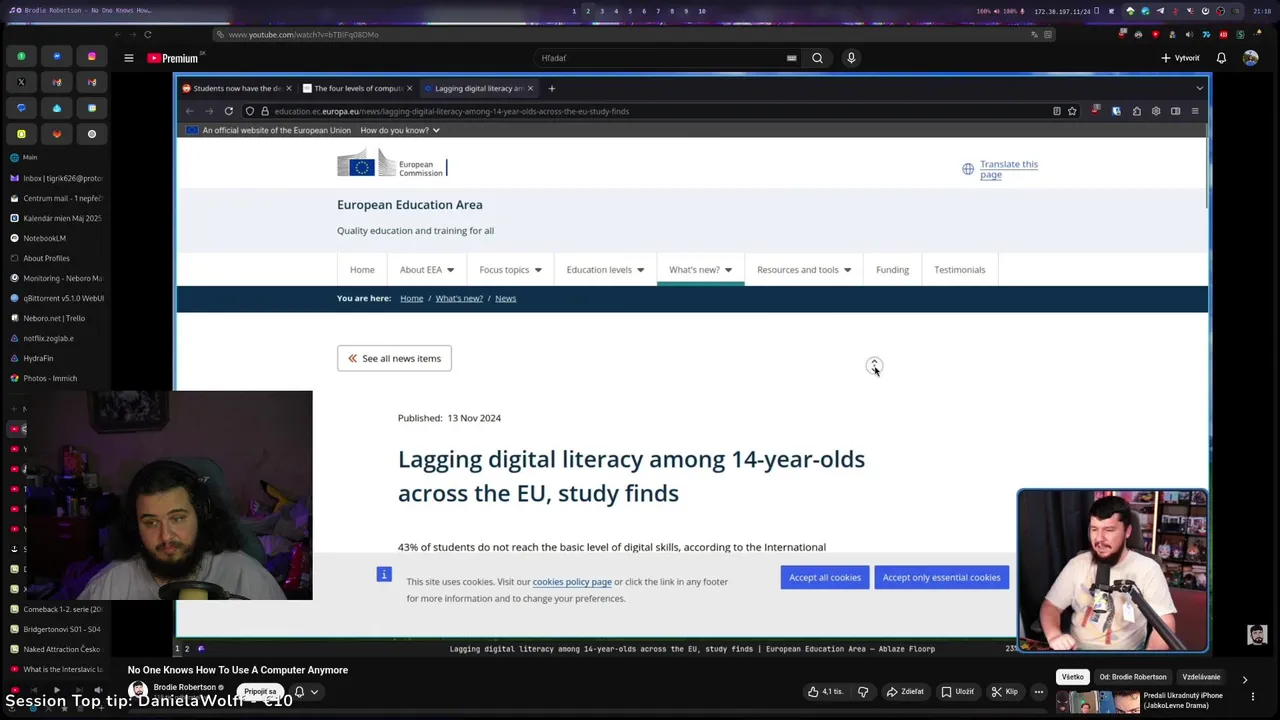
Task: Click the 'Translate this page' link
Action: 1008,169
